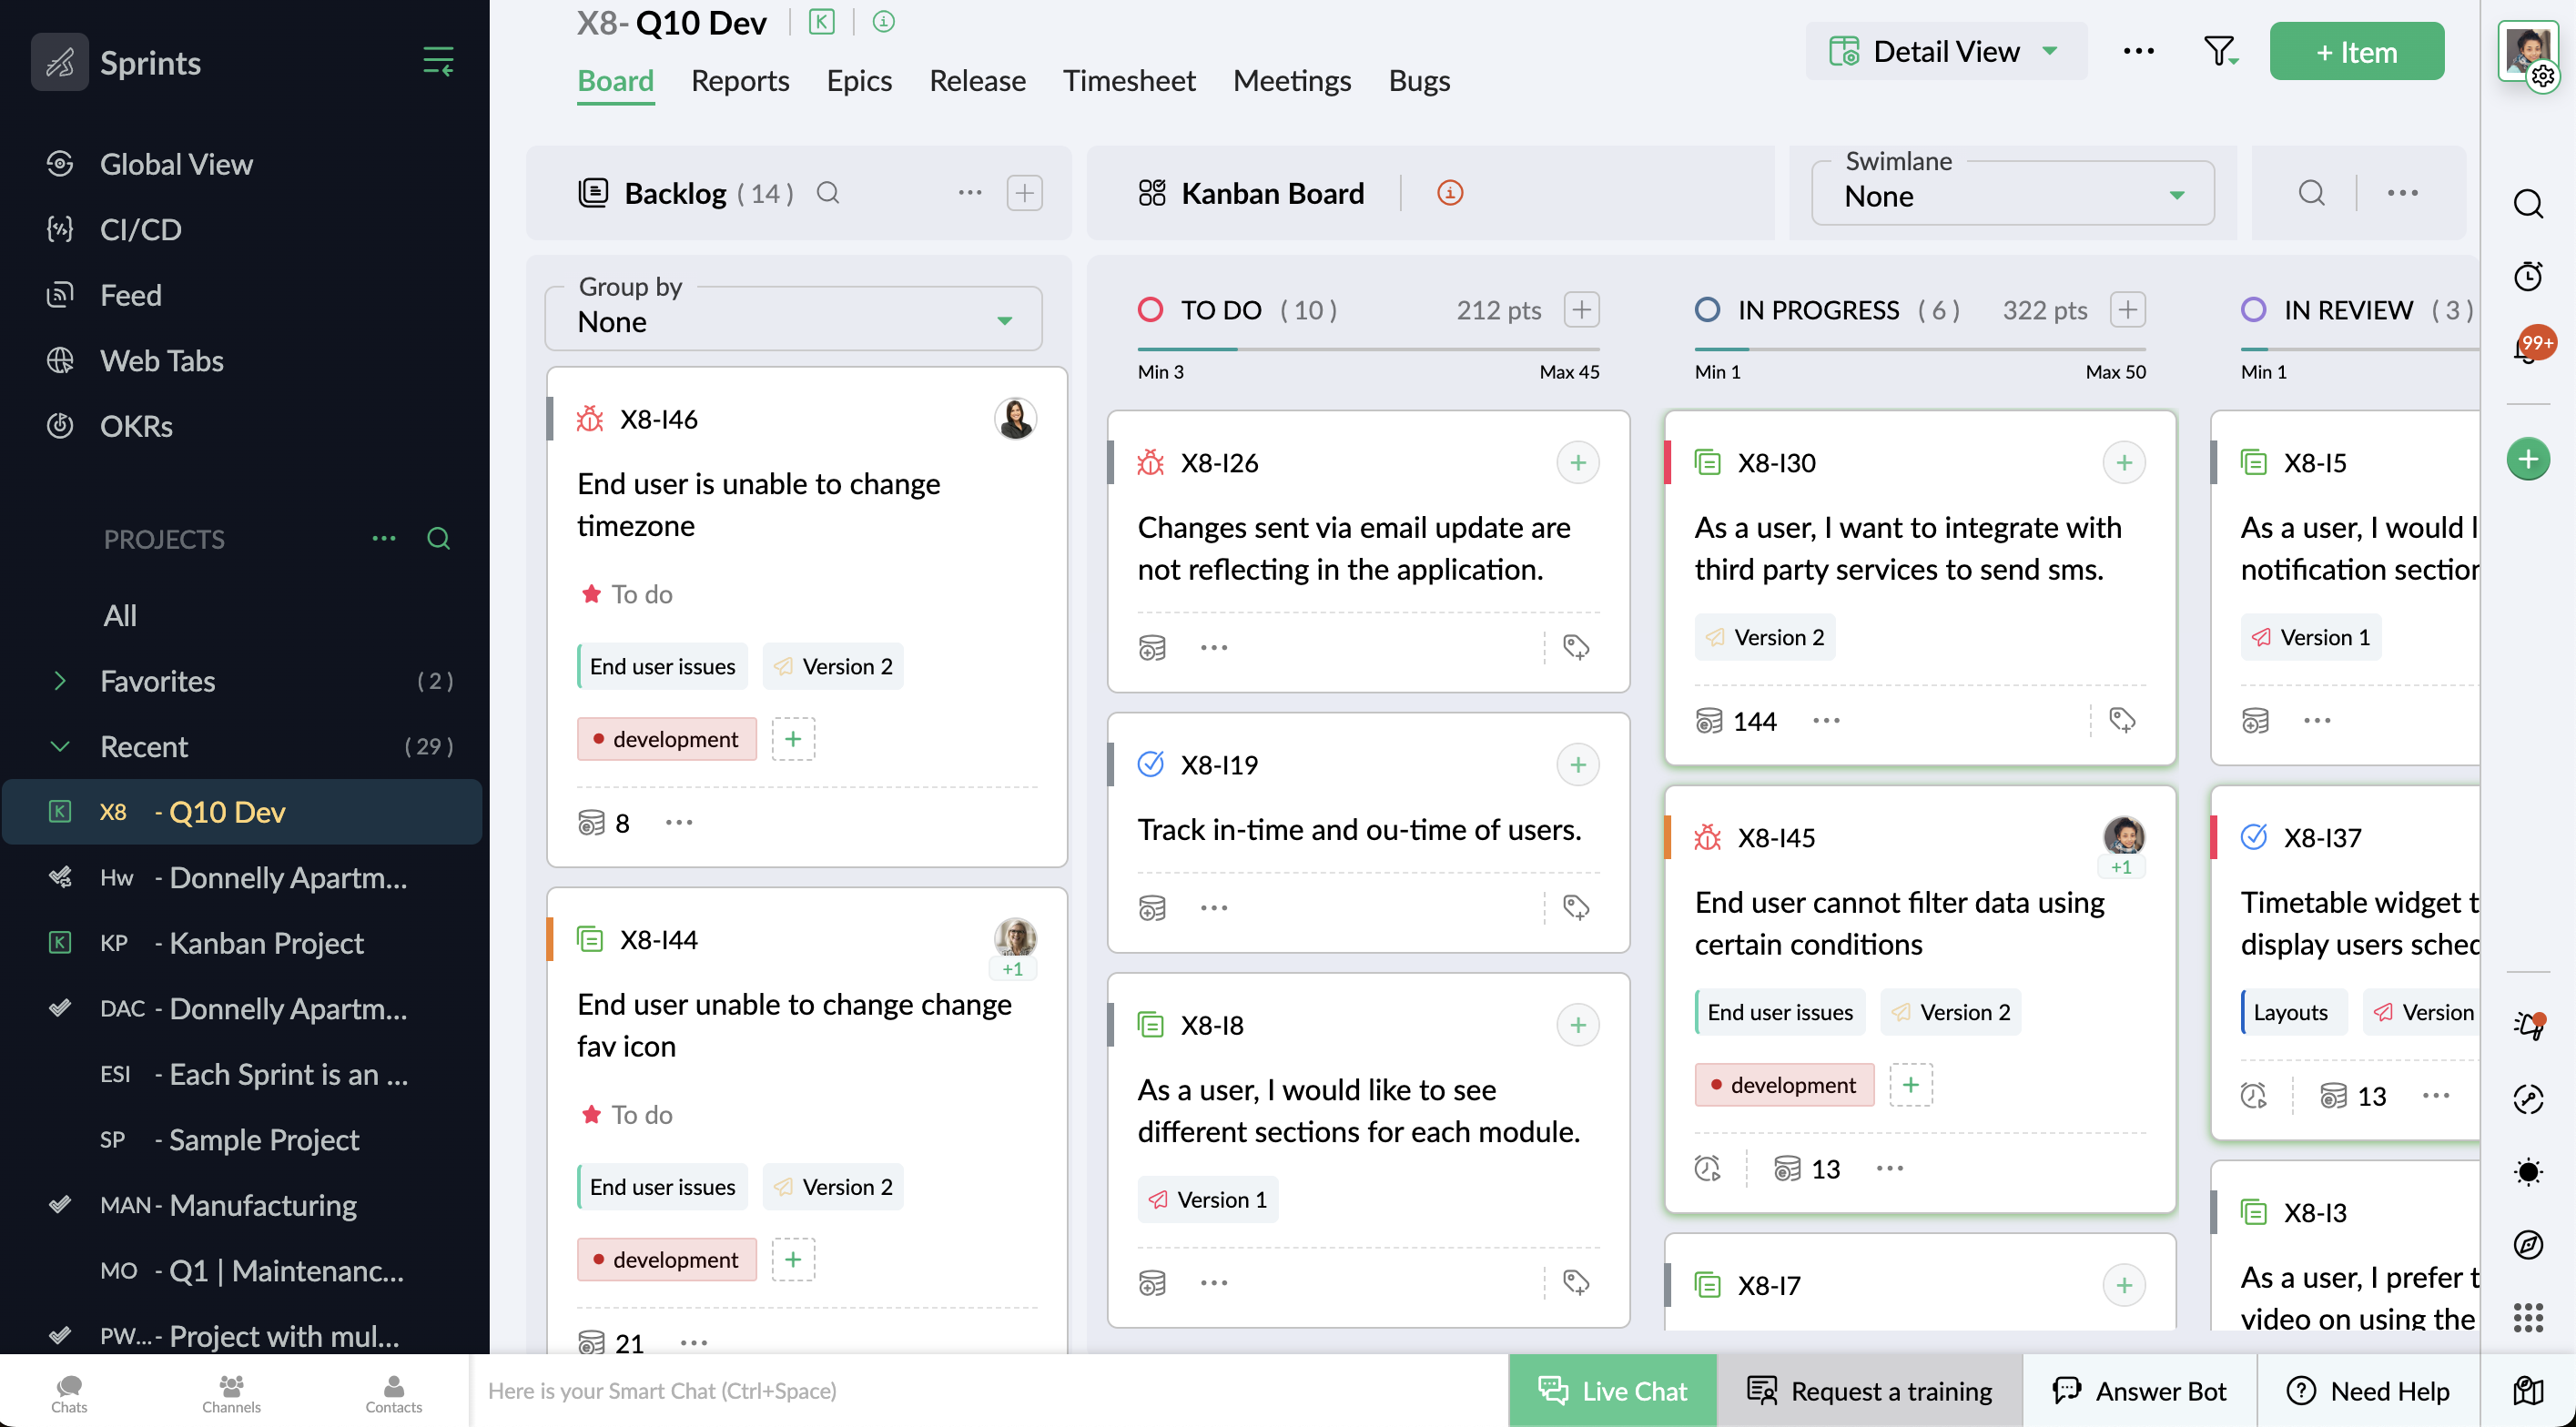2576x1427 pixels.
Task: Click the filter funnel icon
Action: [2219, 51]
